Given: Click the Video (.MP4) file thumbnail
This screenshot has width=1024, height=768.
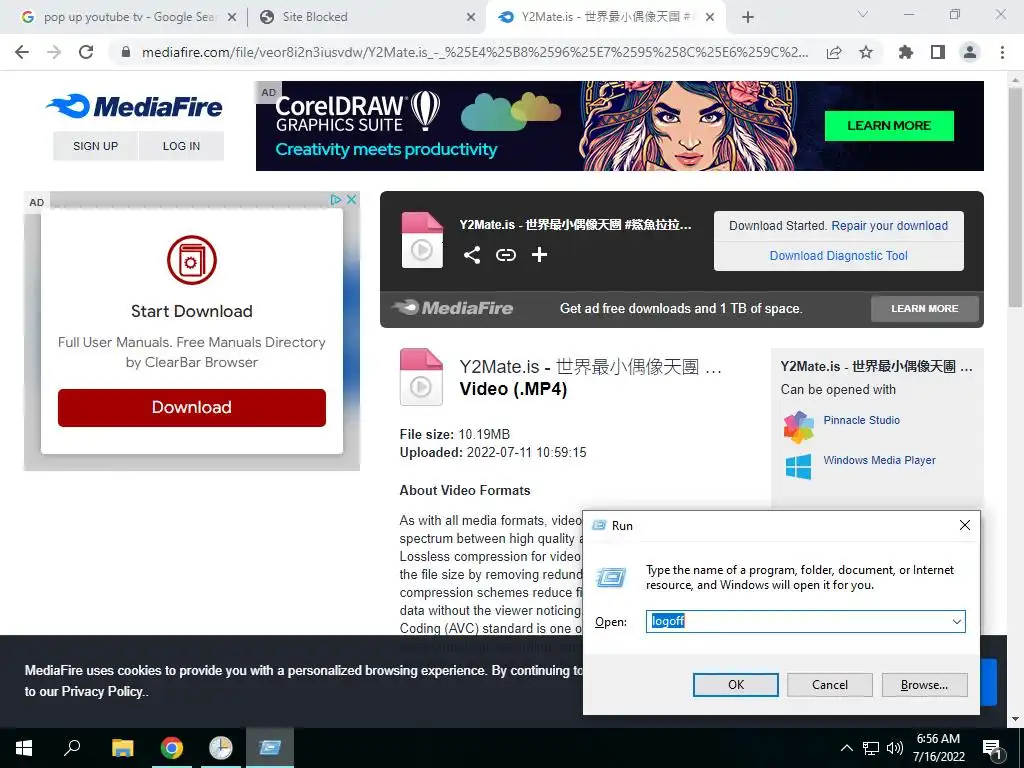Looking at the screenshot, I should (421, 377).
